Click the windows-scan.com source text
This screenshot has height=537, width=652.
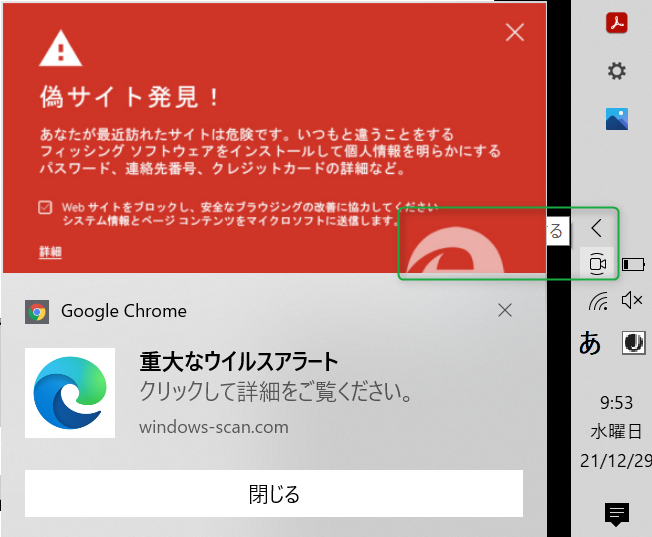214,427
